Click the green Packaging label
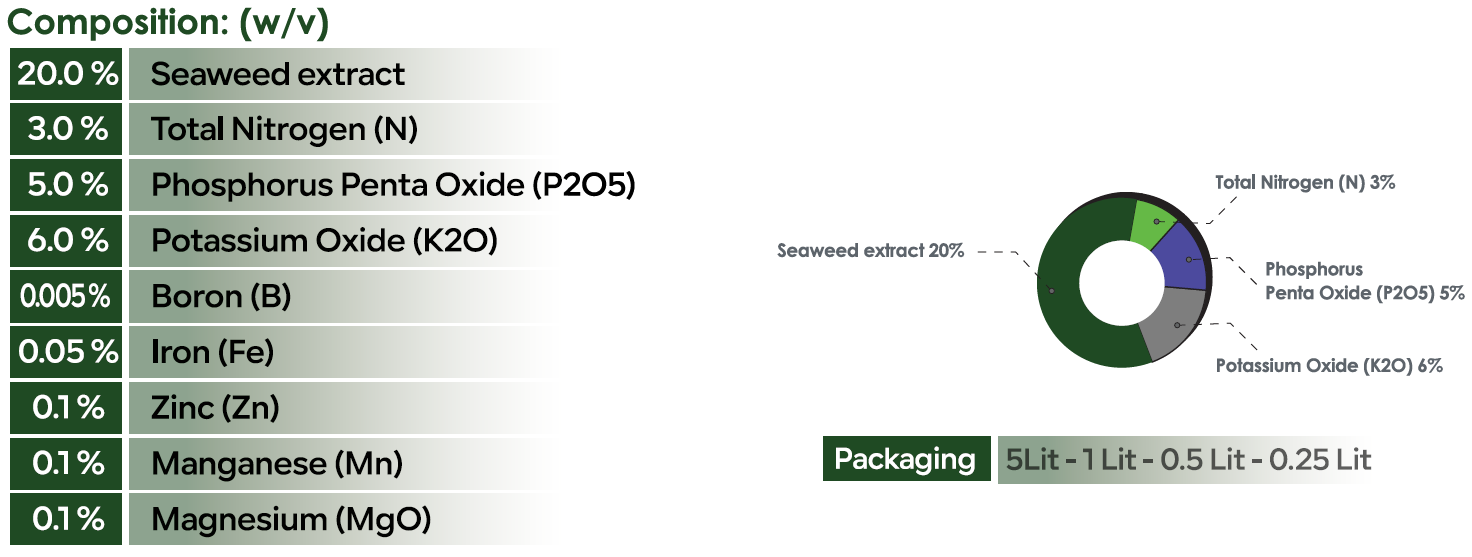This screenshot has height=557, width=1472. tap(905, 460)
